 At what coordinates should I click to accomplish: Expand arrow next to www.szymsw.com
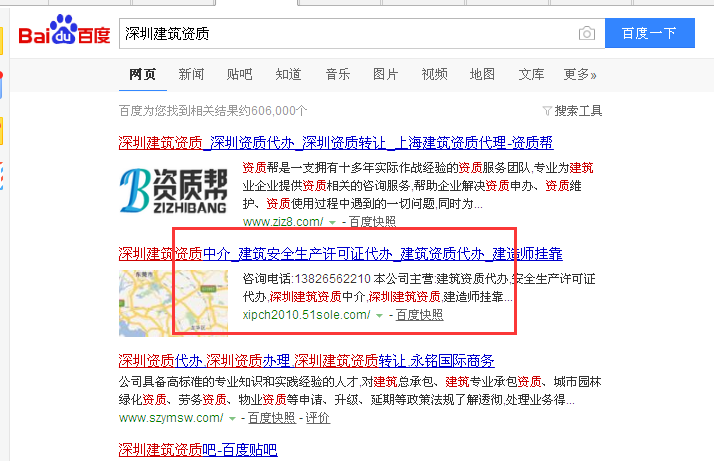pyautogui.click(x=232, y=418)
